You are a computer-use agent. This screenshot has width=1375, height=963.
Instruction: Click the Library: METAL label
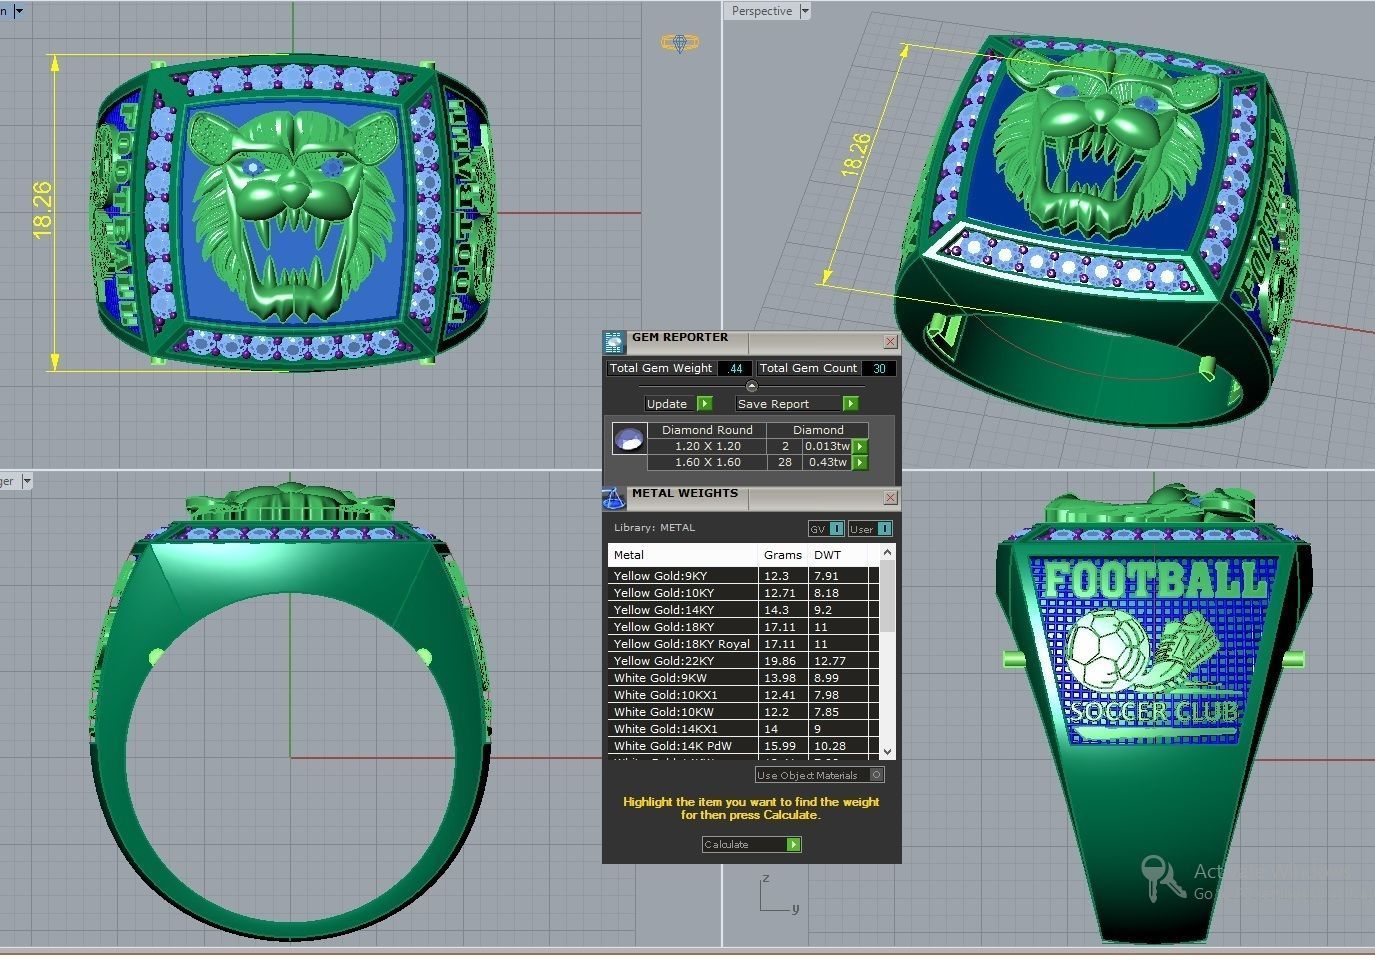[654, 528]
